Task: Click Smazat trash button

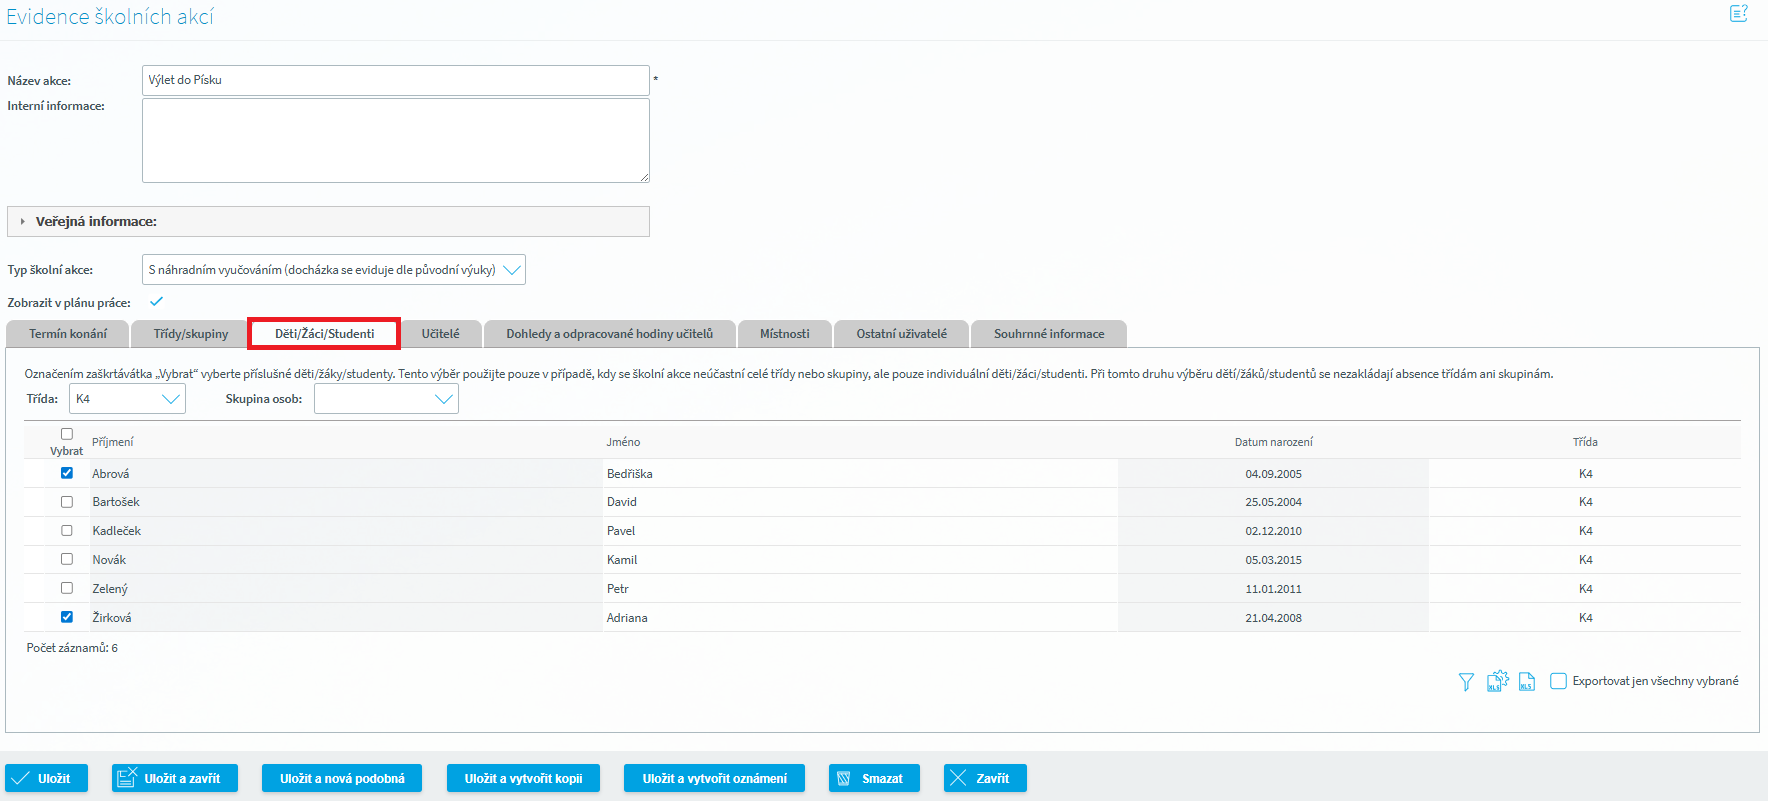Action: coord(873,778)
